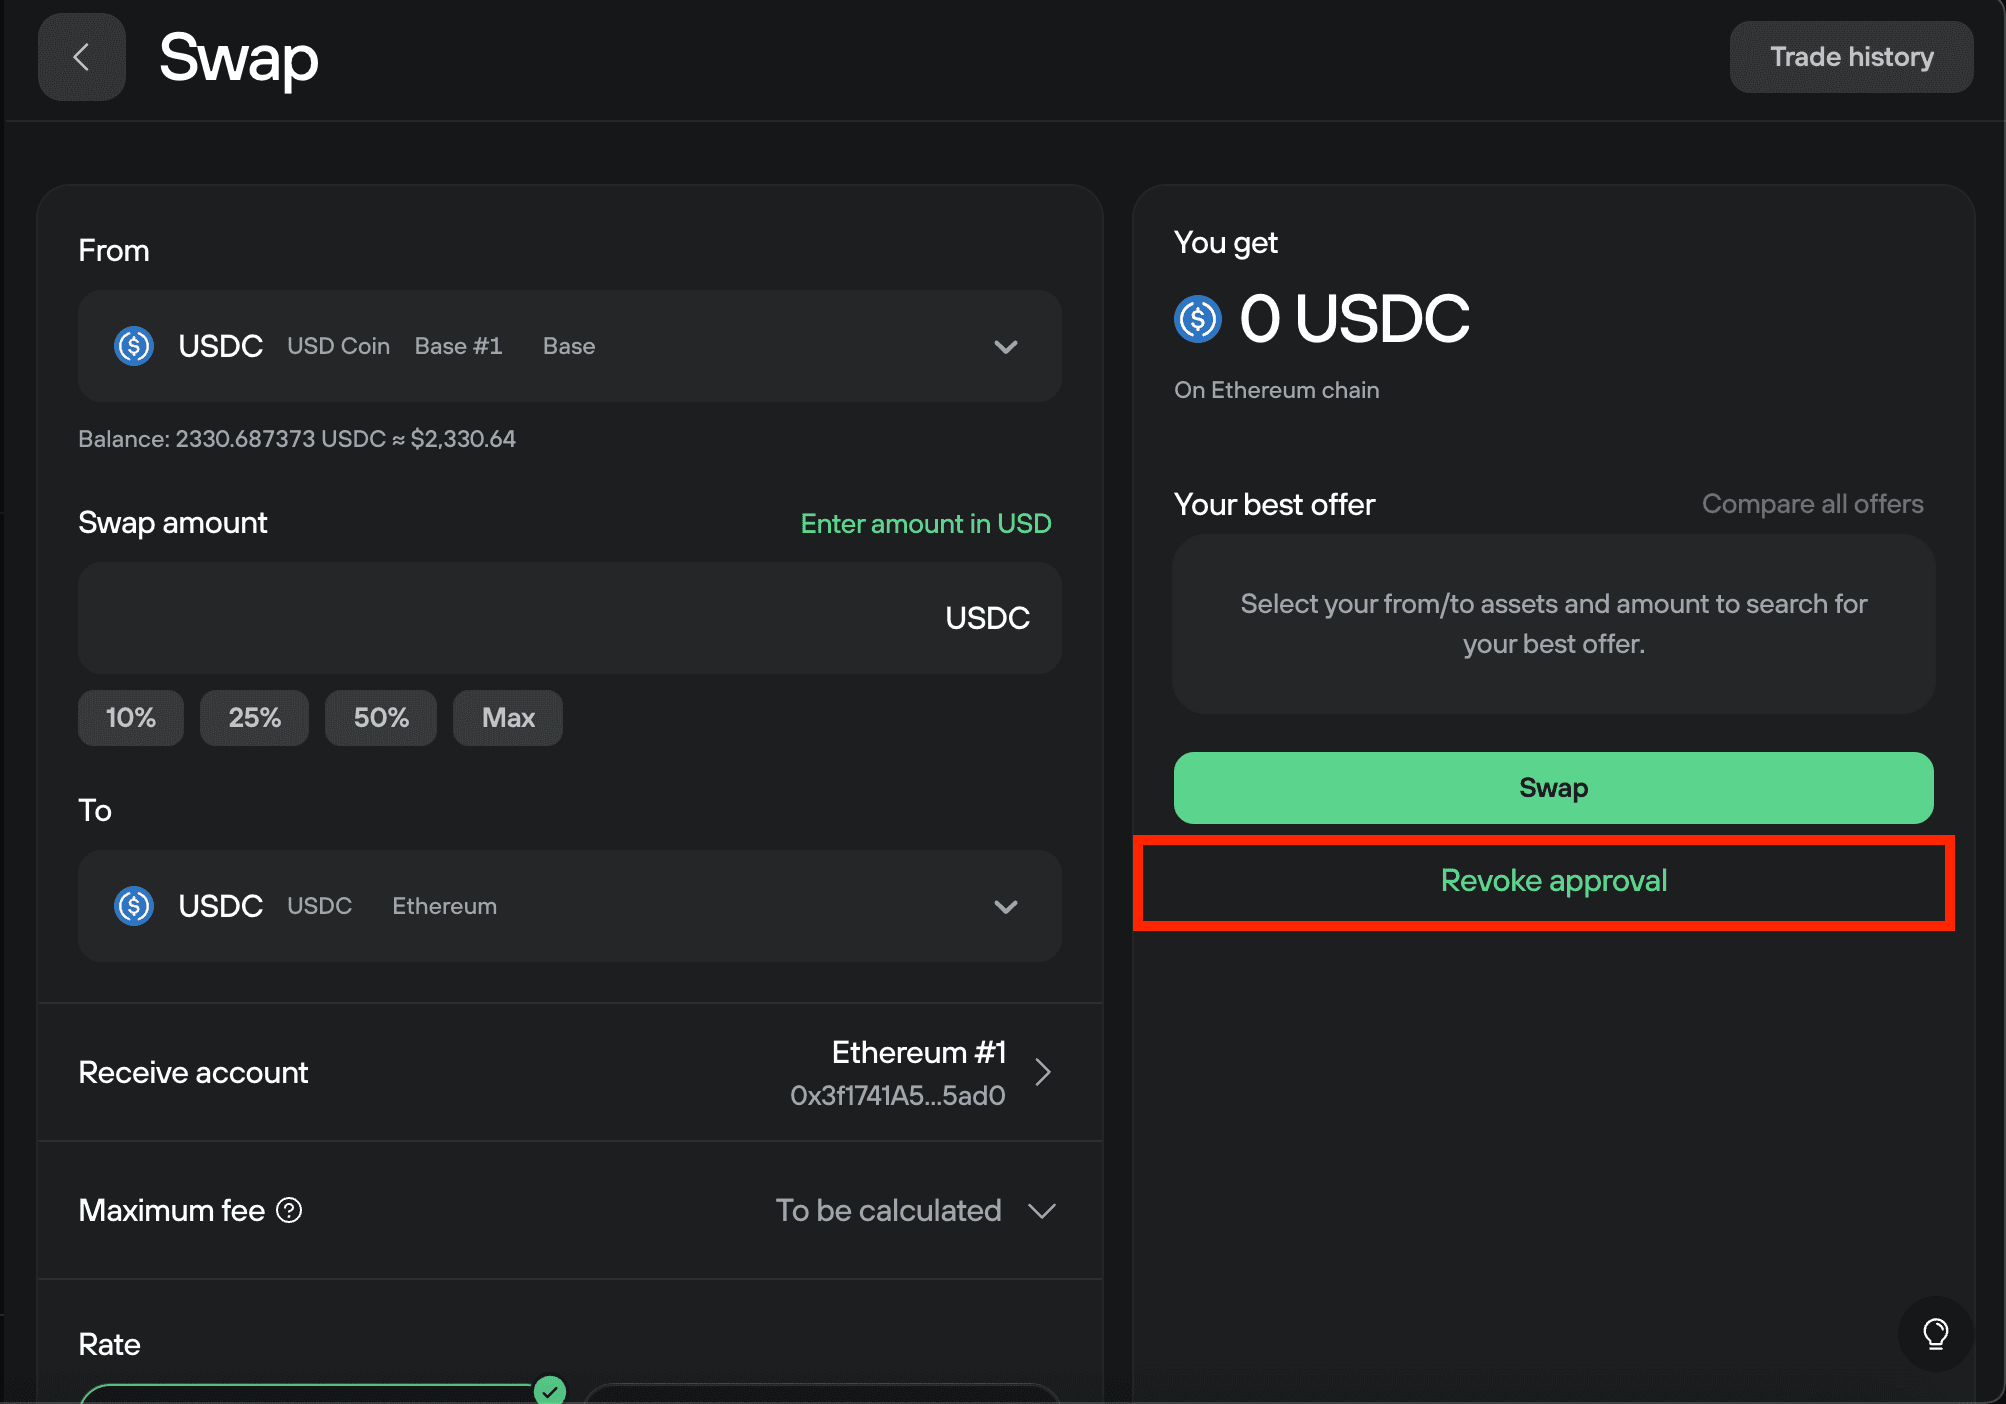Viewport: 2006px width, 1404px height.
Task: Open the To asset selector dropdown
Action: coord(1006,906)
